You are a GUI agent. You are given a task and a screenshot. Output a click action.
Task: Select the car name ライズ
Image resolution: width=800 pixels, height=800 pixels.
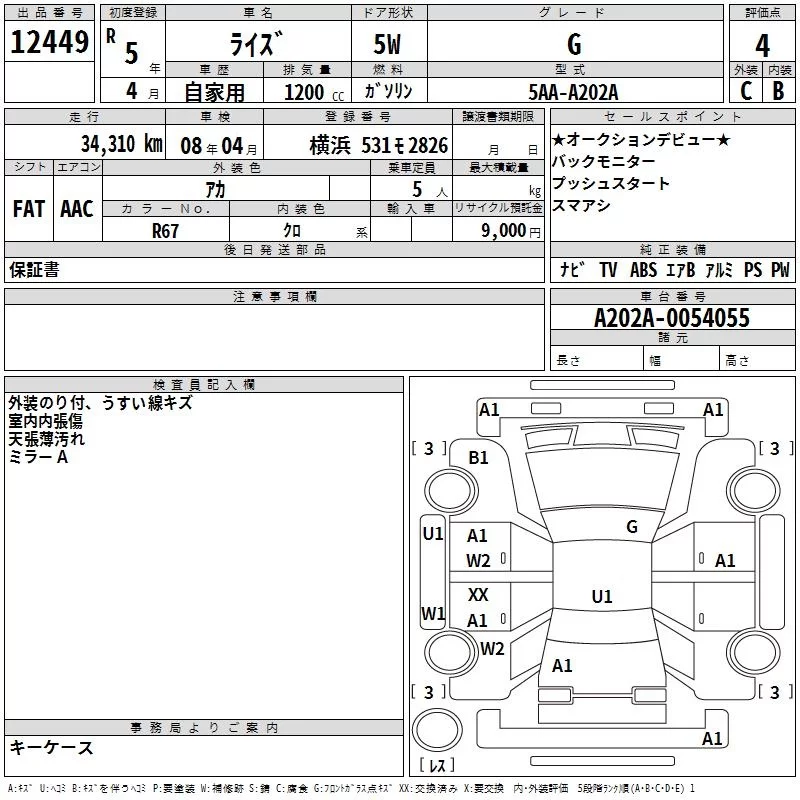click(x=256, y=44)
